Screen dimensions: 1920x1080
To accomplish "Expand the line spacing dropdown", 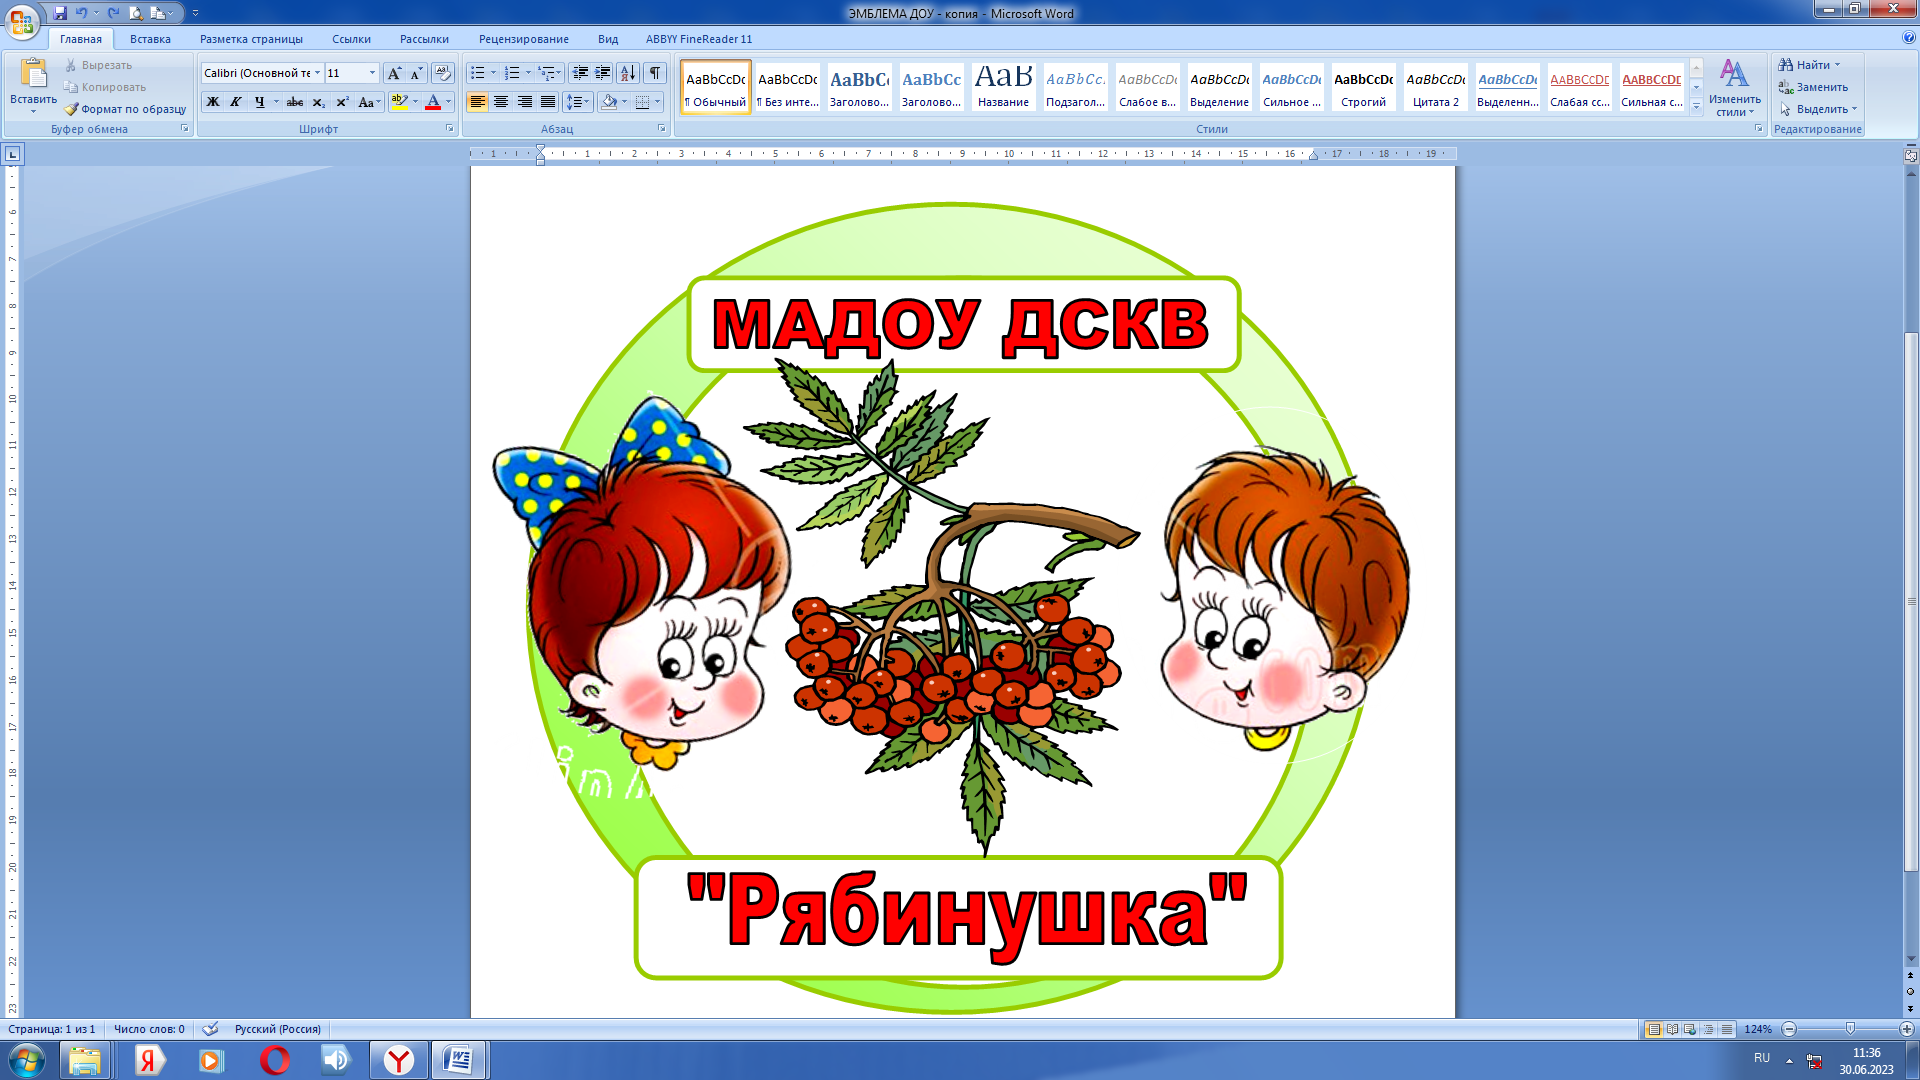I will pyautogui.click(x=586, y=102).
